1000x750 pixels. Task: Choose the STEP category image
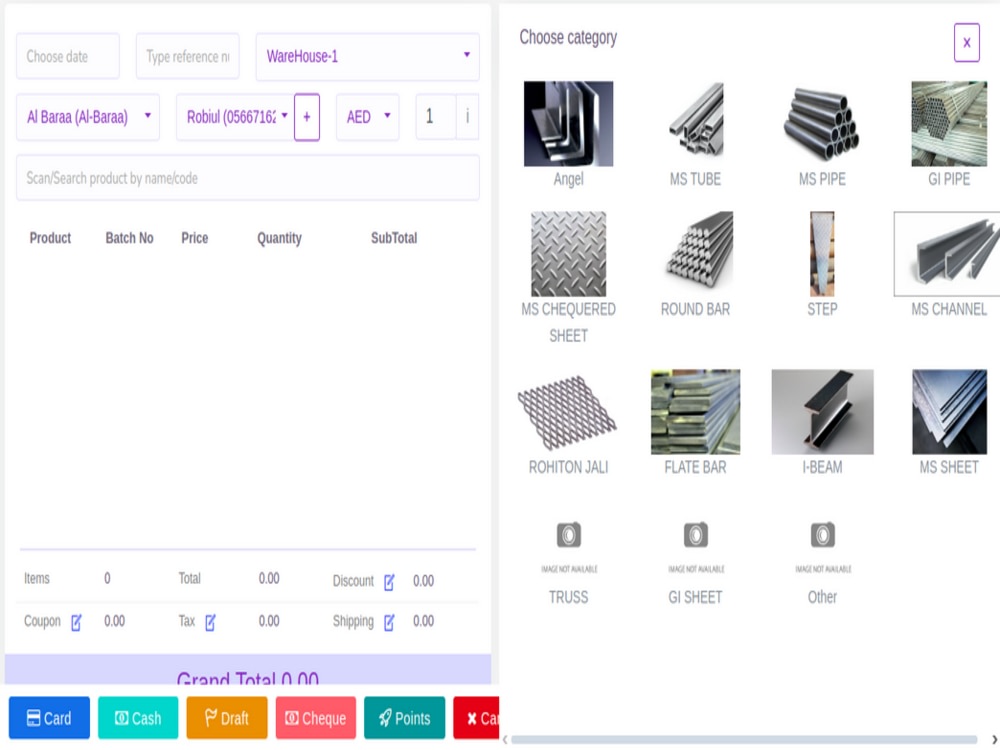[822, 254]
